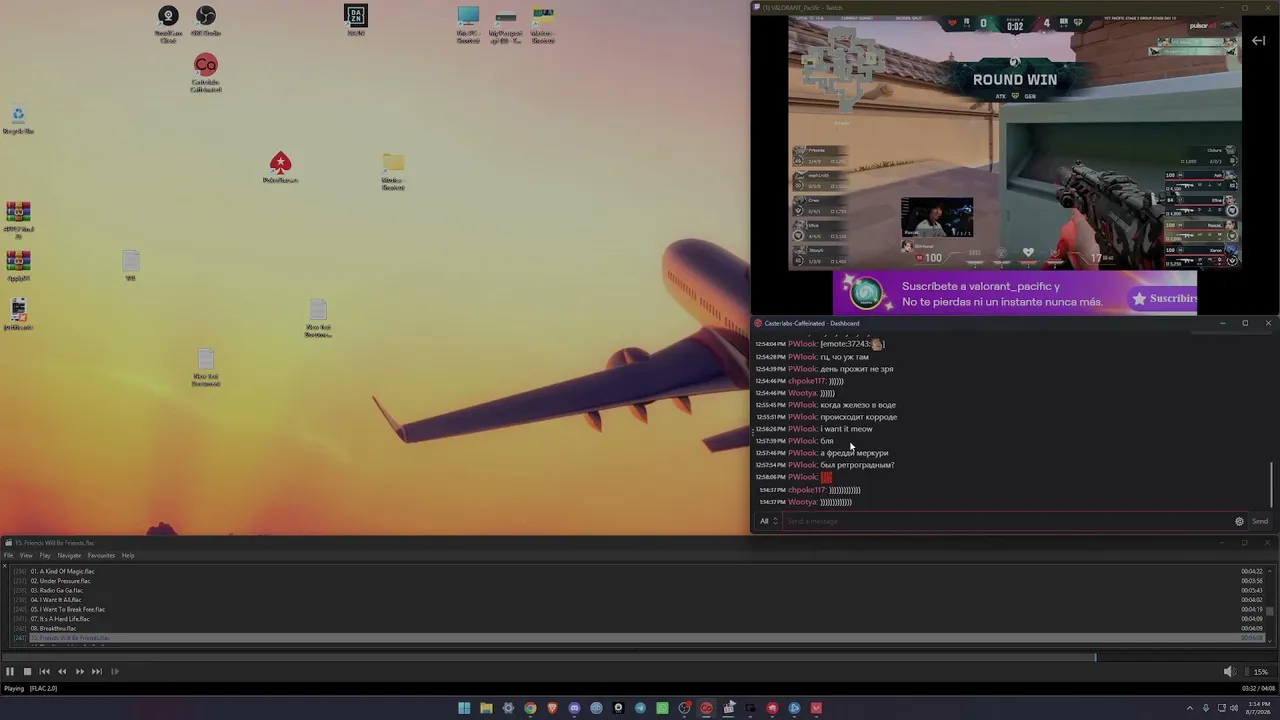Click the chat message input field

click(1008, 521)
